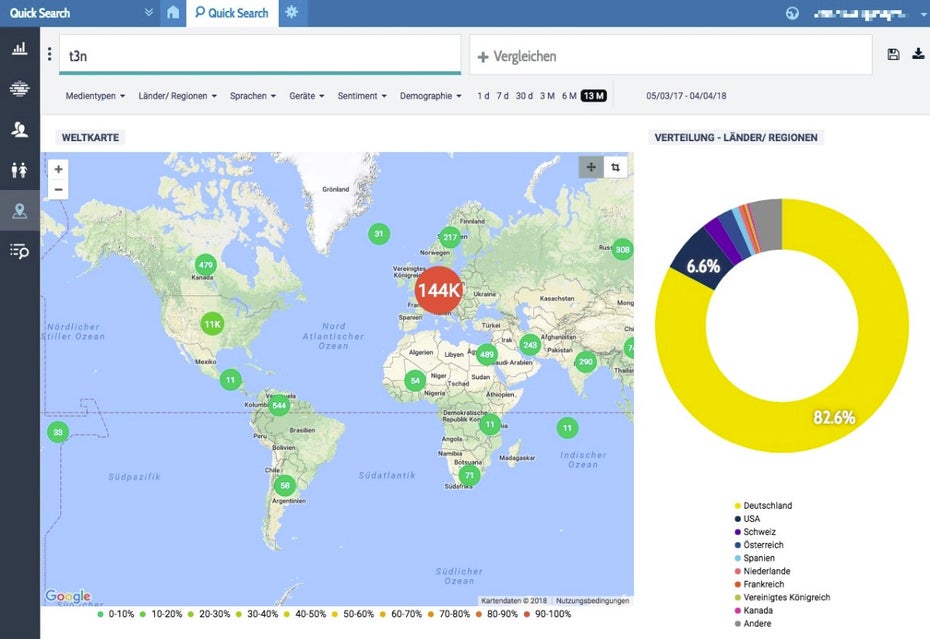Open the Google logo link on map
The image size is (930, 639).
tap(68, 595)
